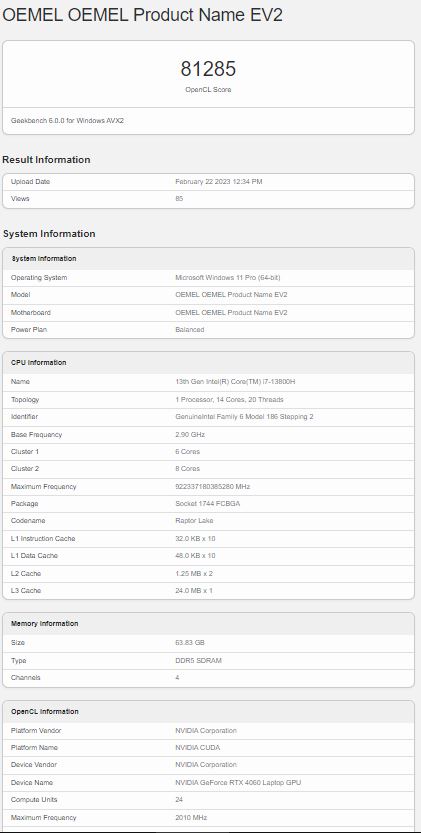The width and height of the screenshot is (421, 833).
Task: Click the Platform Name NVIDIA CUDA value
Action: click(x=198, y=748)
